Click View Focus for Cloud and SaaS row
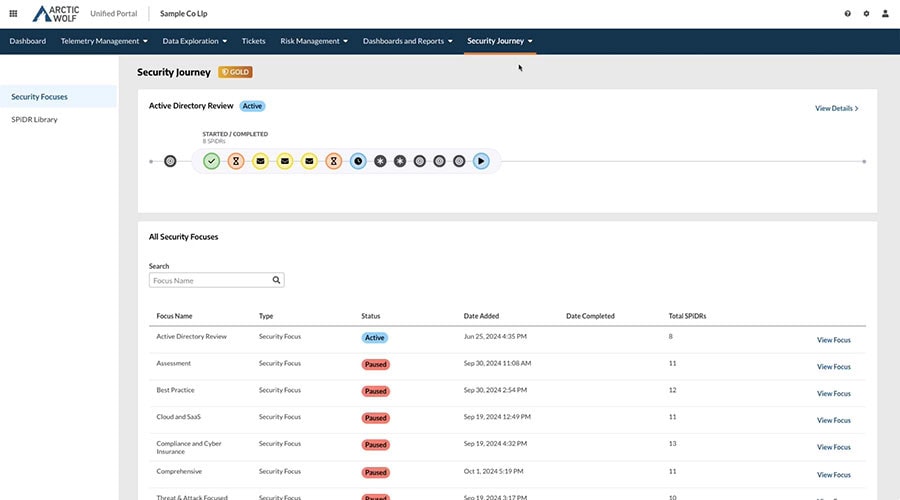 pyautogui.click(x=833, y=420)
